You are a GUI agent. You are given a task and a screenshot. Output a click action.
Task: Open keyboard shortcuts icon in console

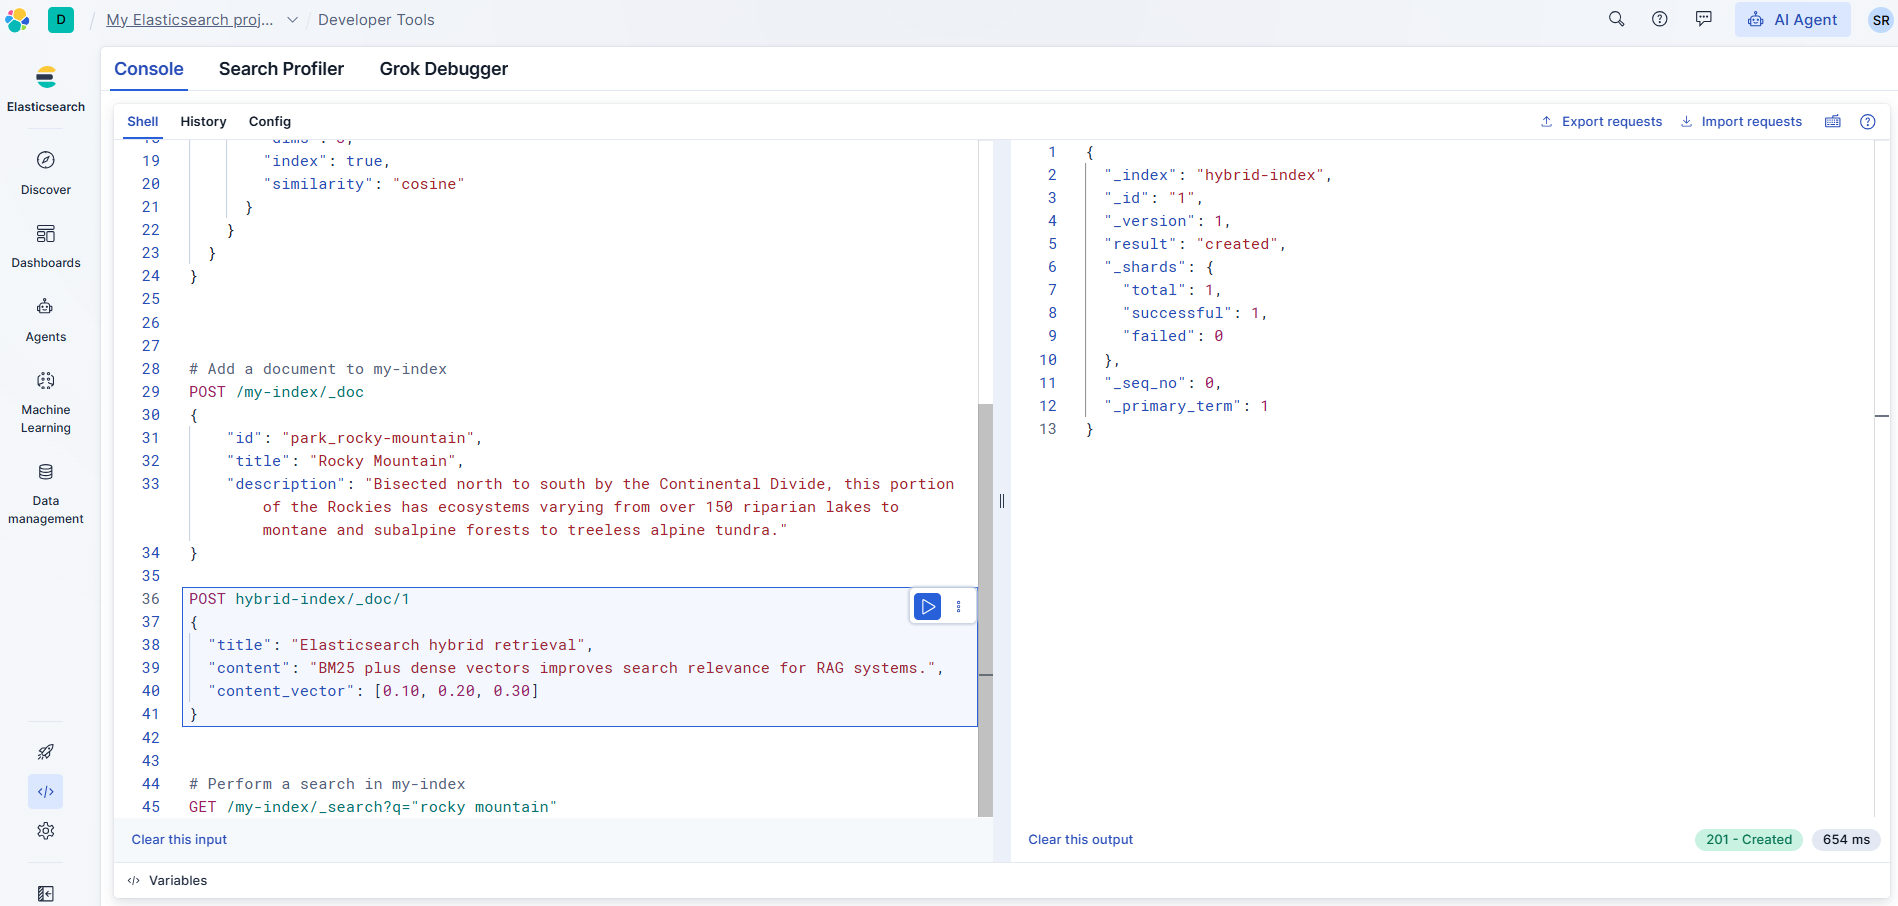pos(1833,122)
